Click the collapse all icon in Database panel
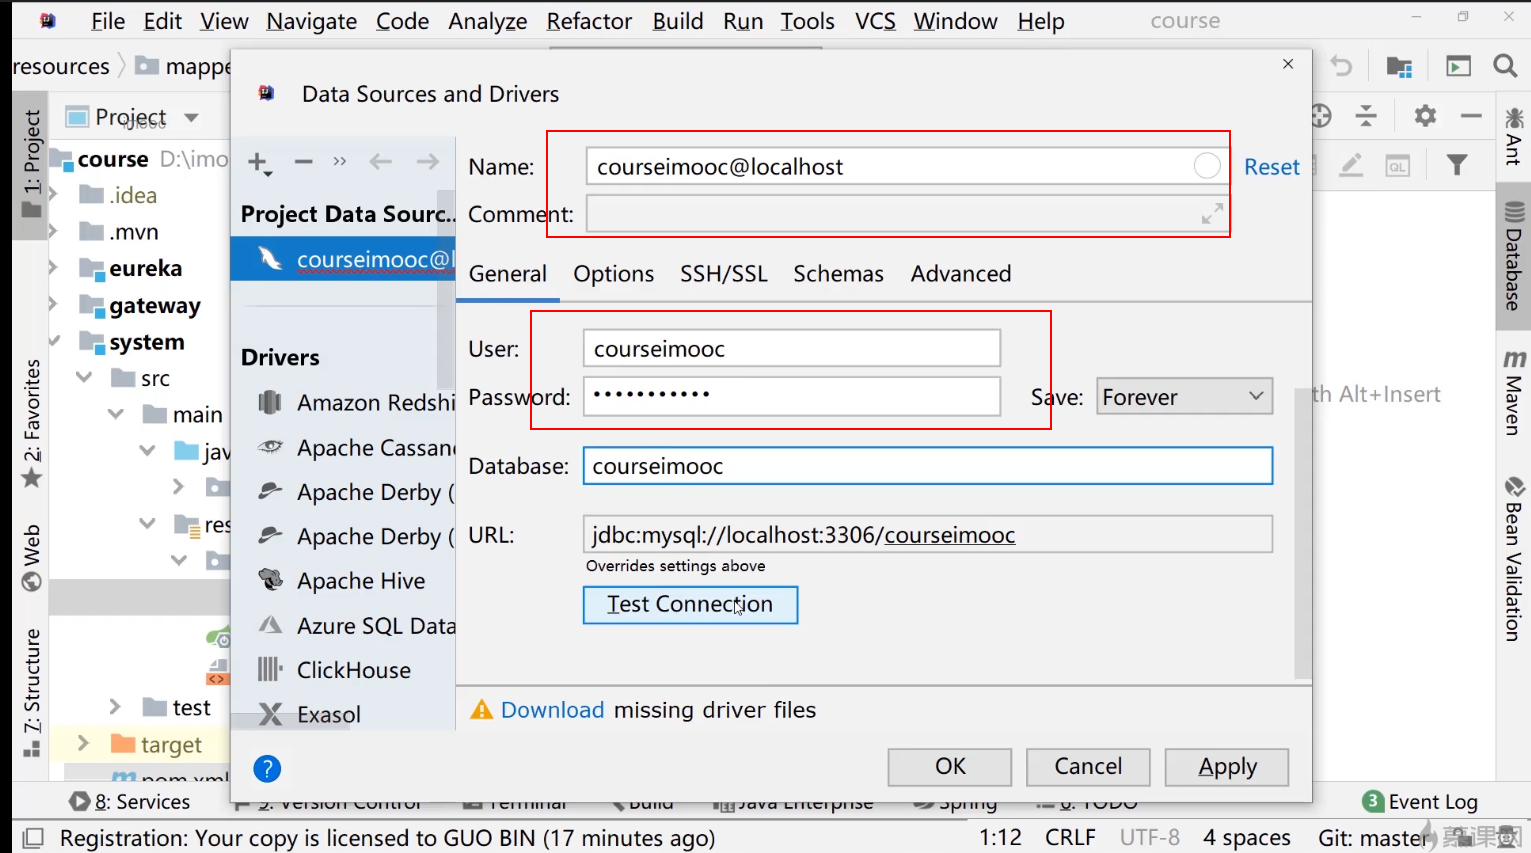1531x853 pixels. coord(1366,116)
